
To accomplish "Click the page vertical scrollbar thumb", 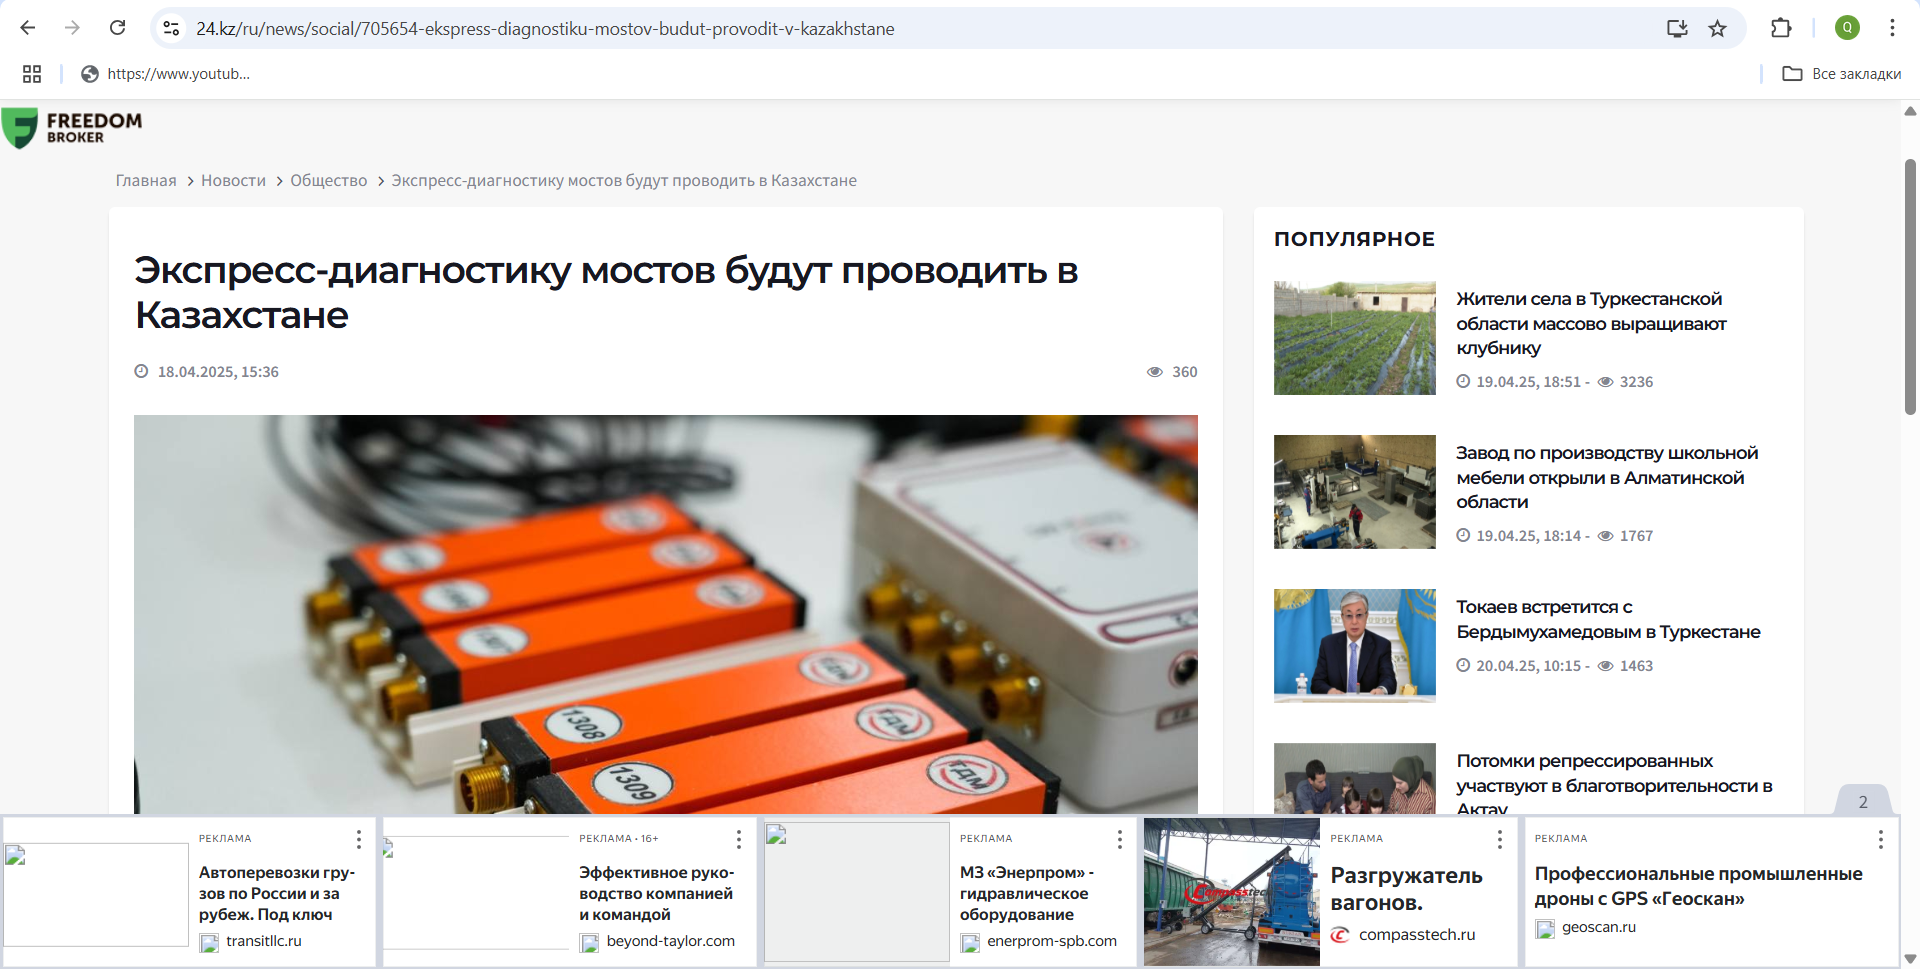I will click(x=1910, y=286).
